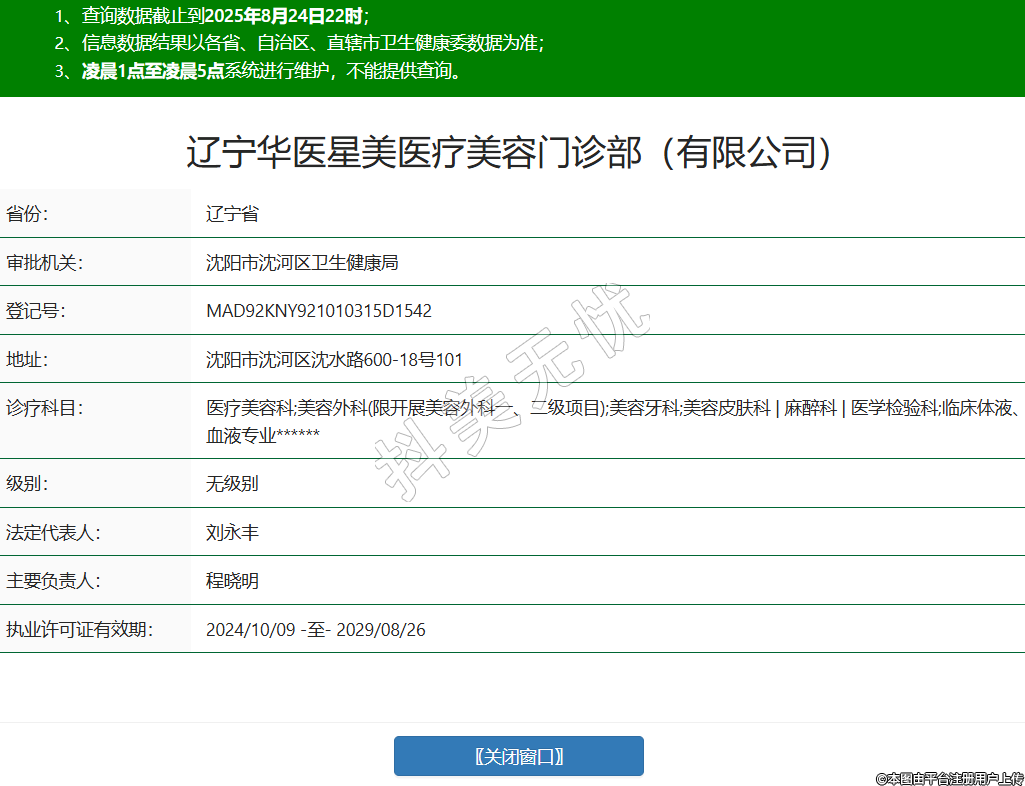The image size is (1025, 786).
Task: Select the 无级别 level value
Action: (232, 484)
